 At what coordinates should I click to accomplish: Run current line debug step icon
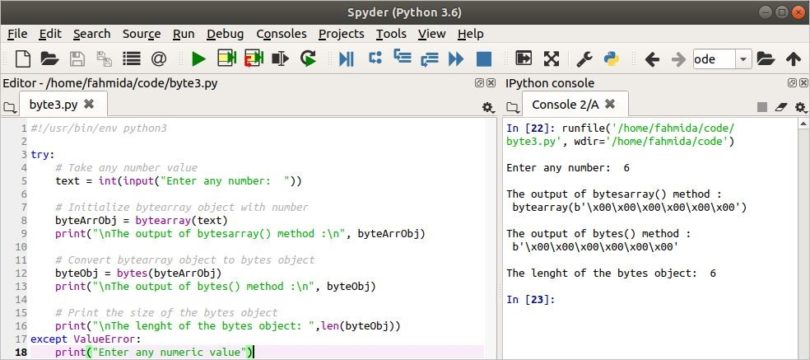pos(375,57)
